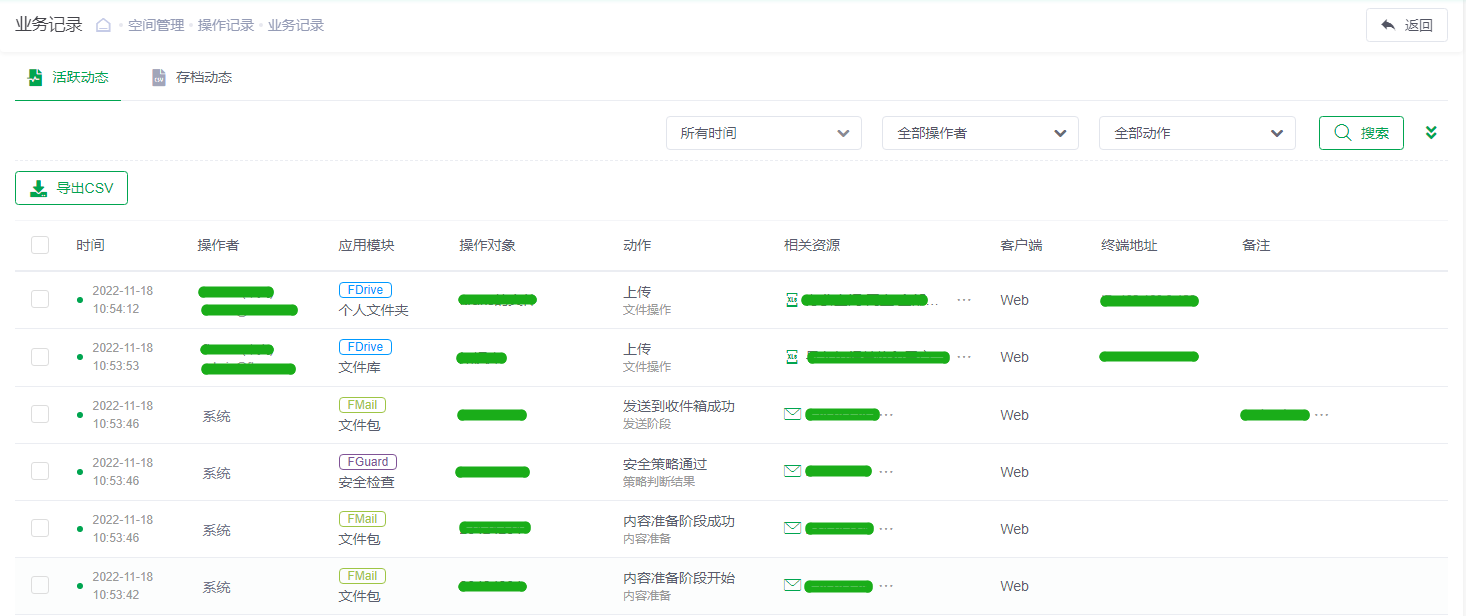Click the home icon in breadcrumb
This screenshot has height=616, width=1466.
pyautogui.click(x=103, y=26)
